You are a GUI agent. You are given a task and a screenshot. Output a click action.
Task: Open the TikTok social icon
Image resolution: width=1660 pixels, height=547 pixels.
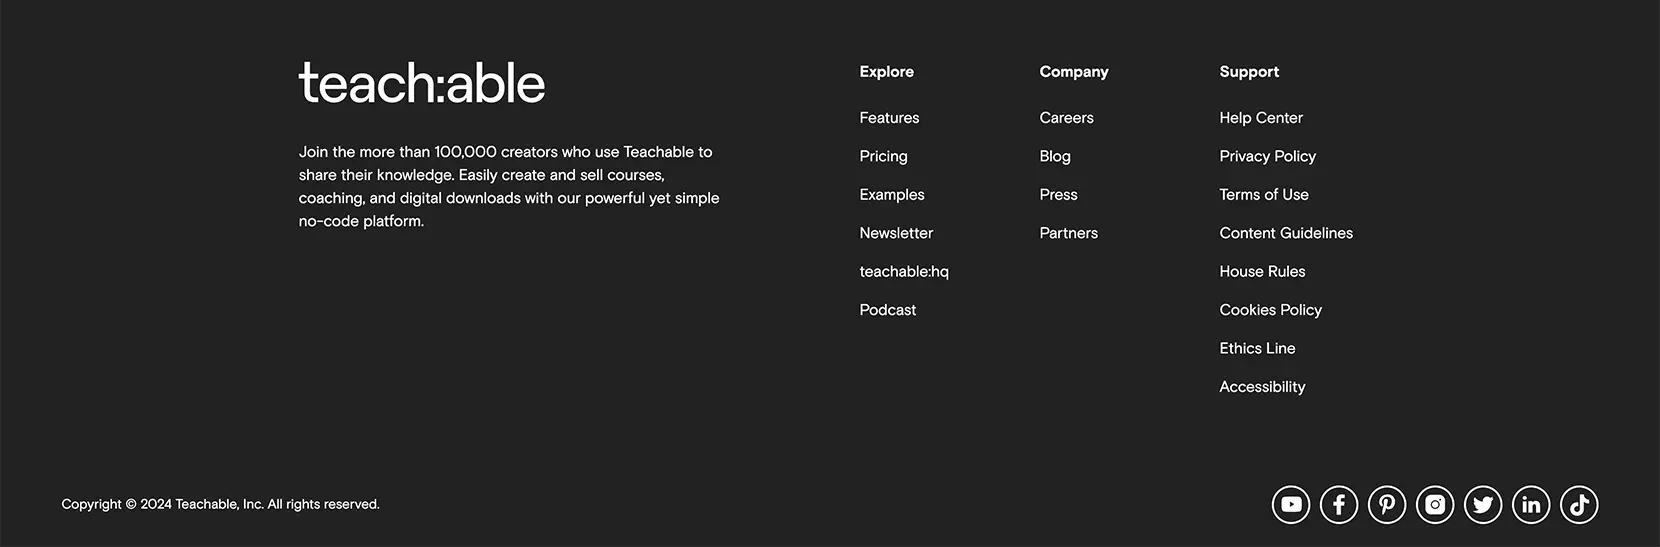[1579, 505]
